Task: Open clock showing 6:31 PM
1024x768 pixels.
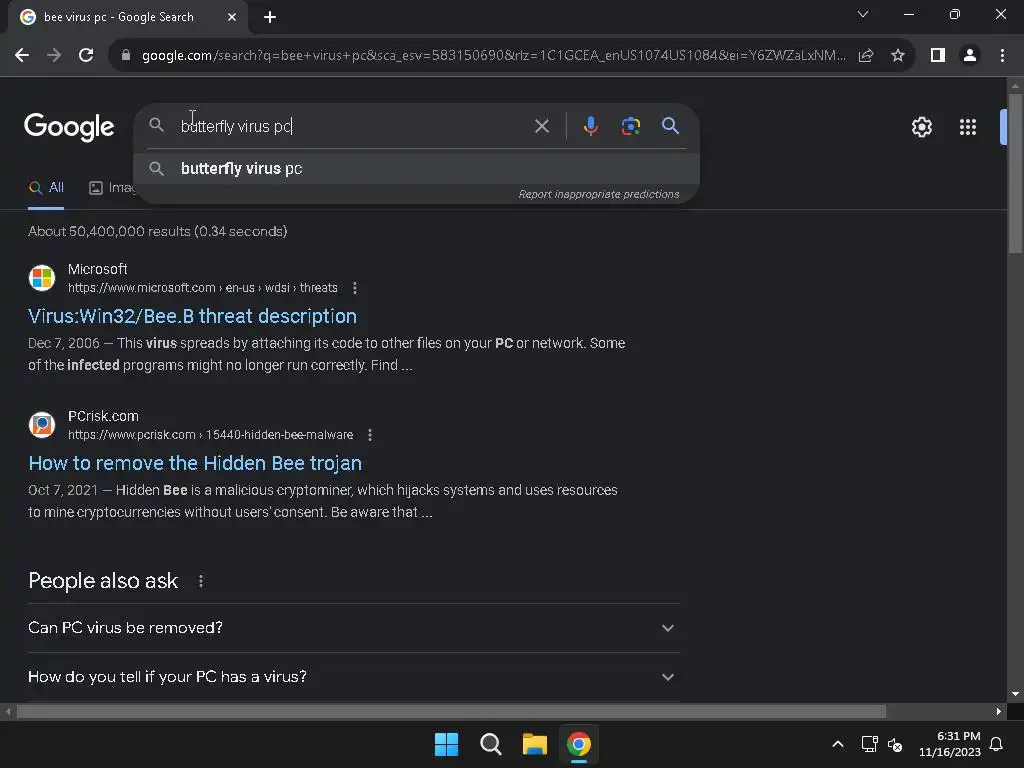Action: 950,744
